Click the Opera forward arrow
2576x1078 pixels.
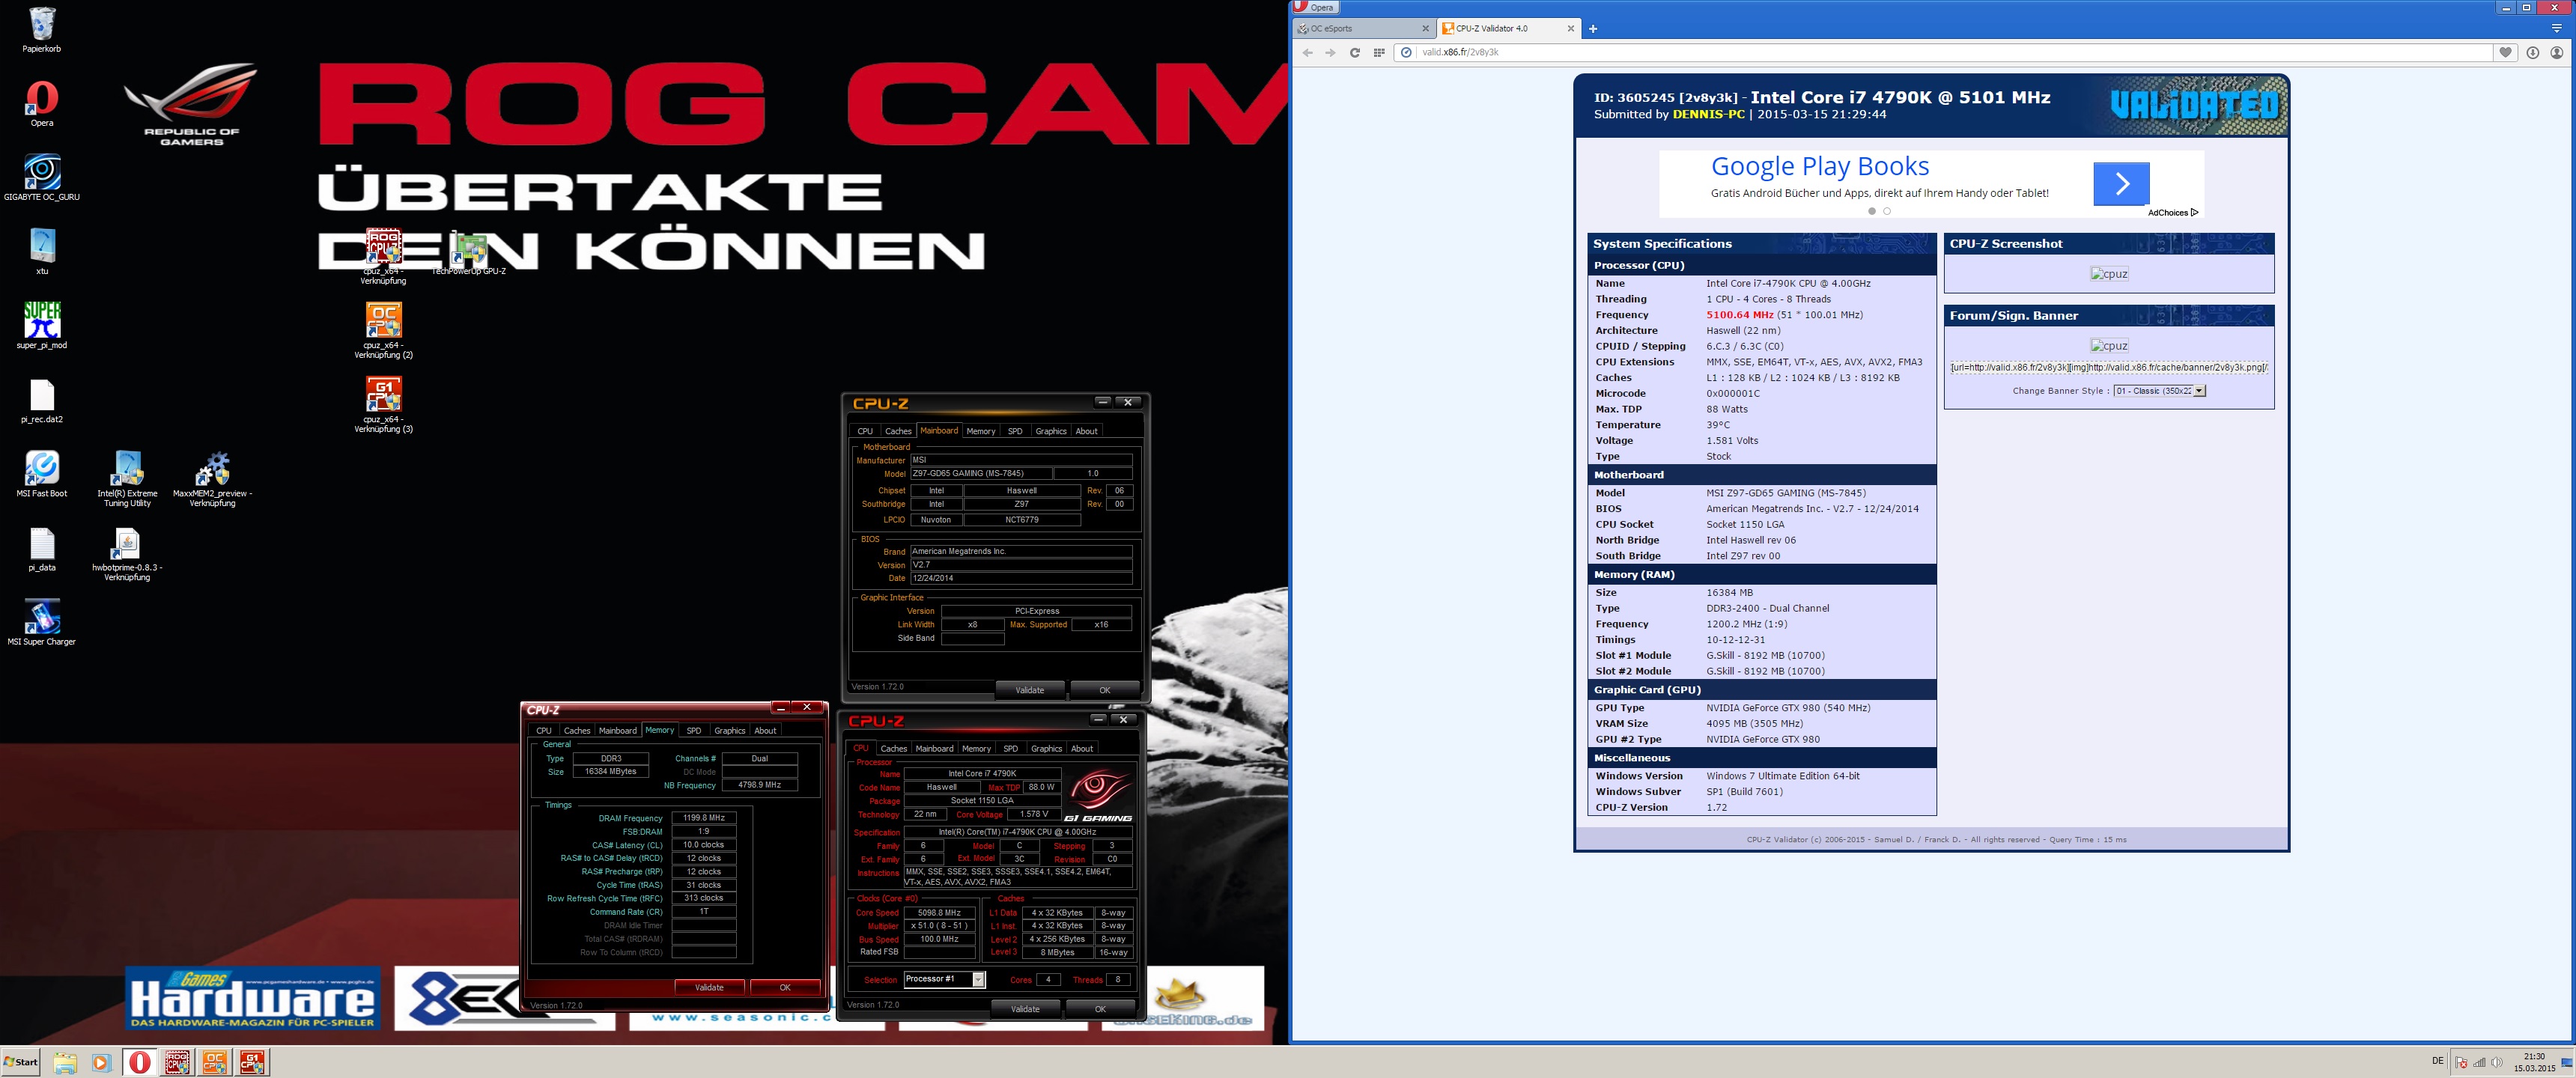point(1330,53)
